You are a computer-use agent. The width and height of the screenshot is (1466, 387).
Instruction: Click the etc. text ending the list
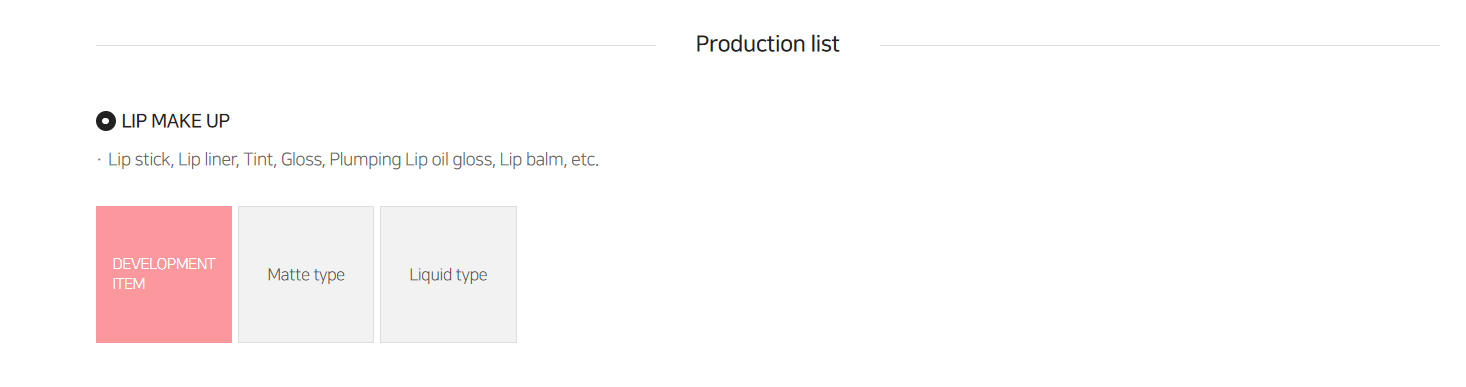point(585,159)
